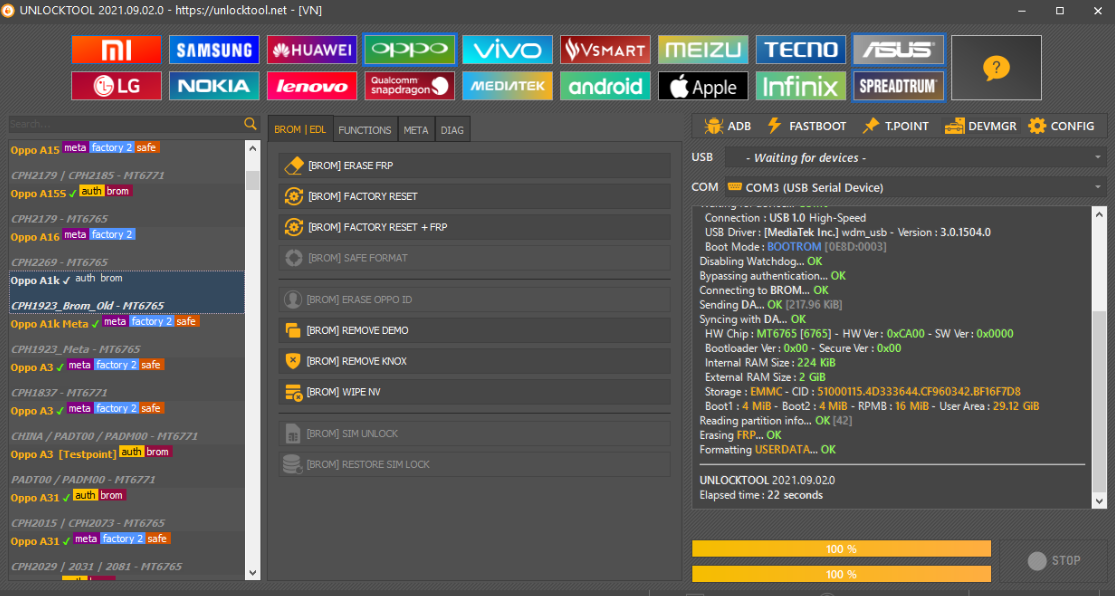Select the MediaTek chipset tile
Image resolution: width=1115 pixels, height=596 pixels.
[x=507, y=86]
